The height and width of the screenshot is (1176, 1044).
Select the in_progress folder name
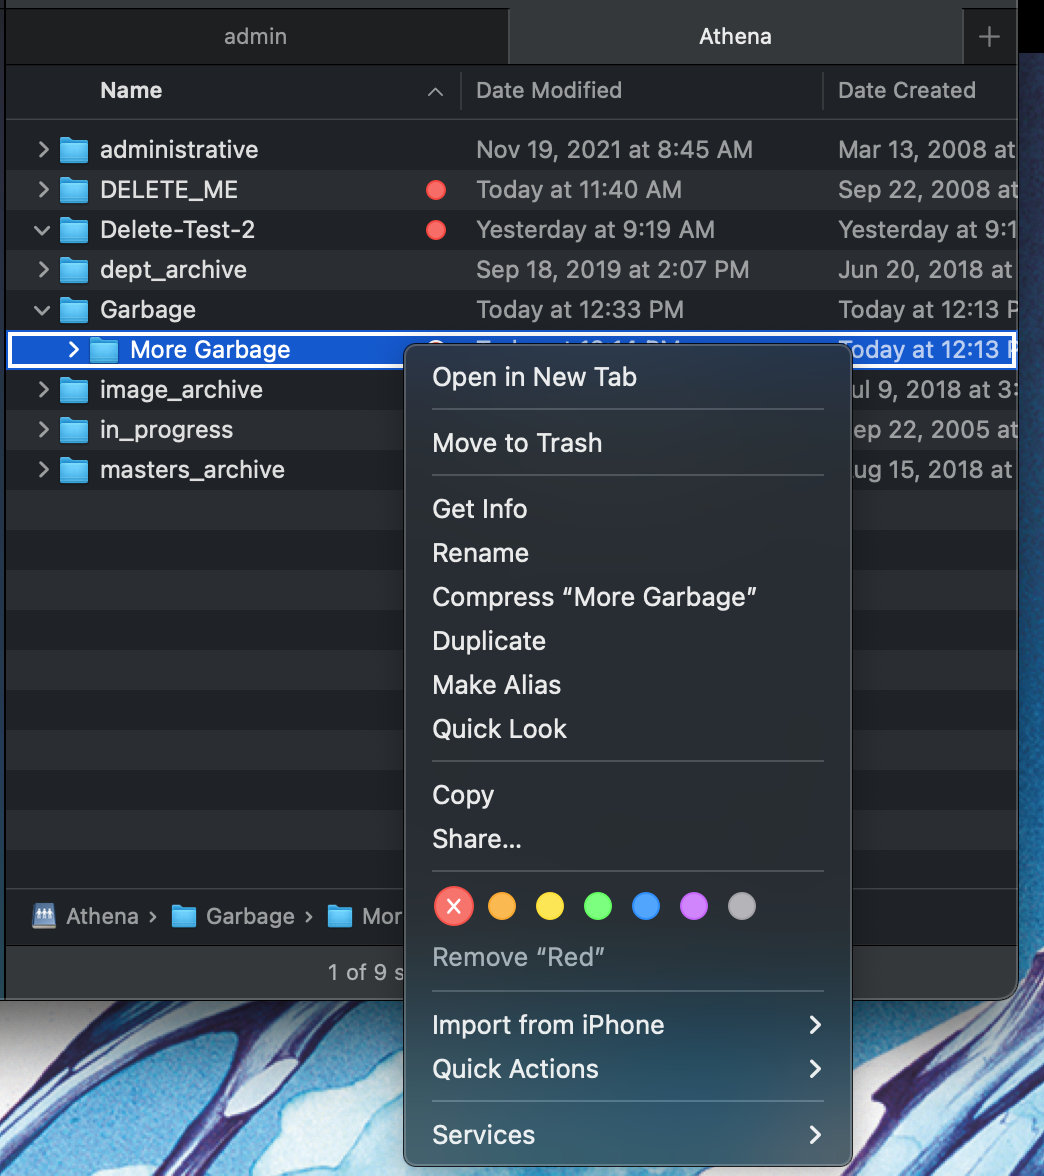point(166,430)
